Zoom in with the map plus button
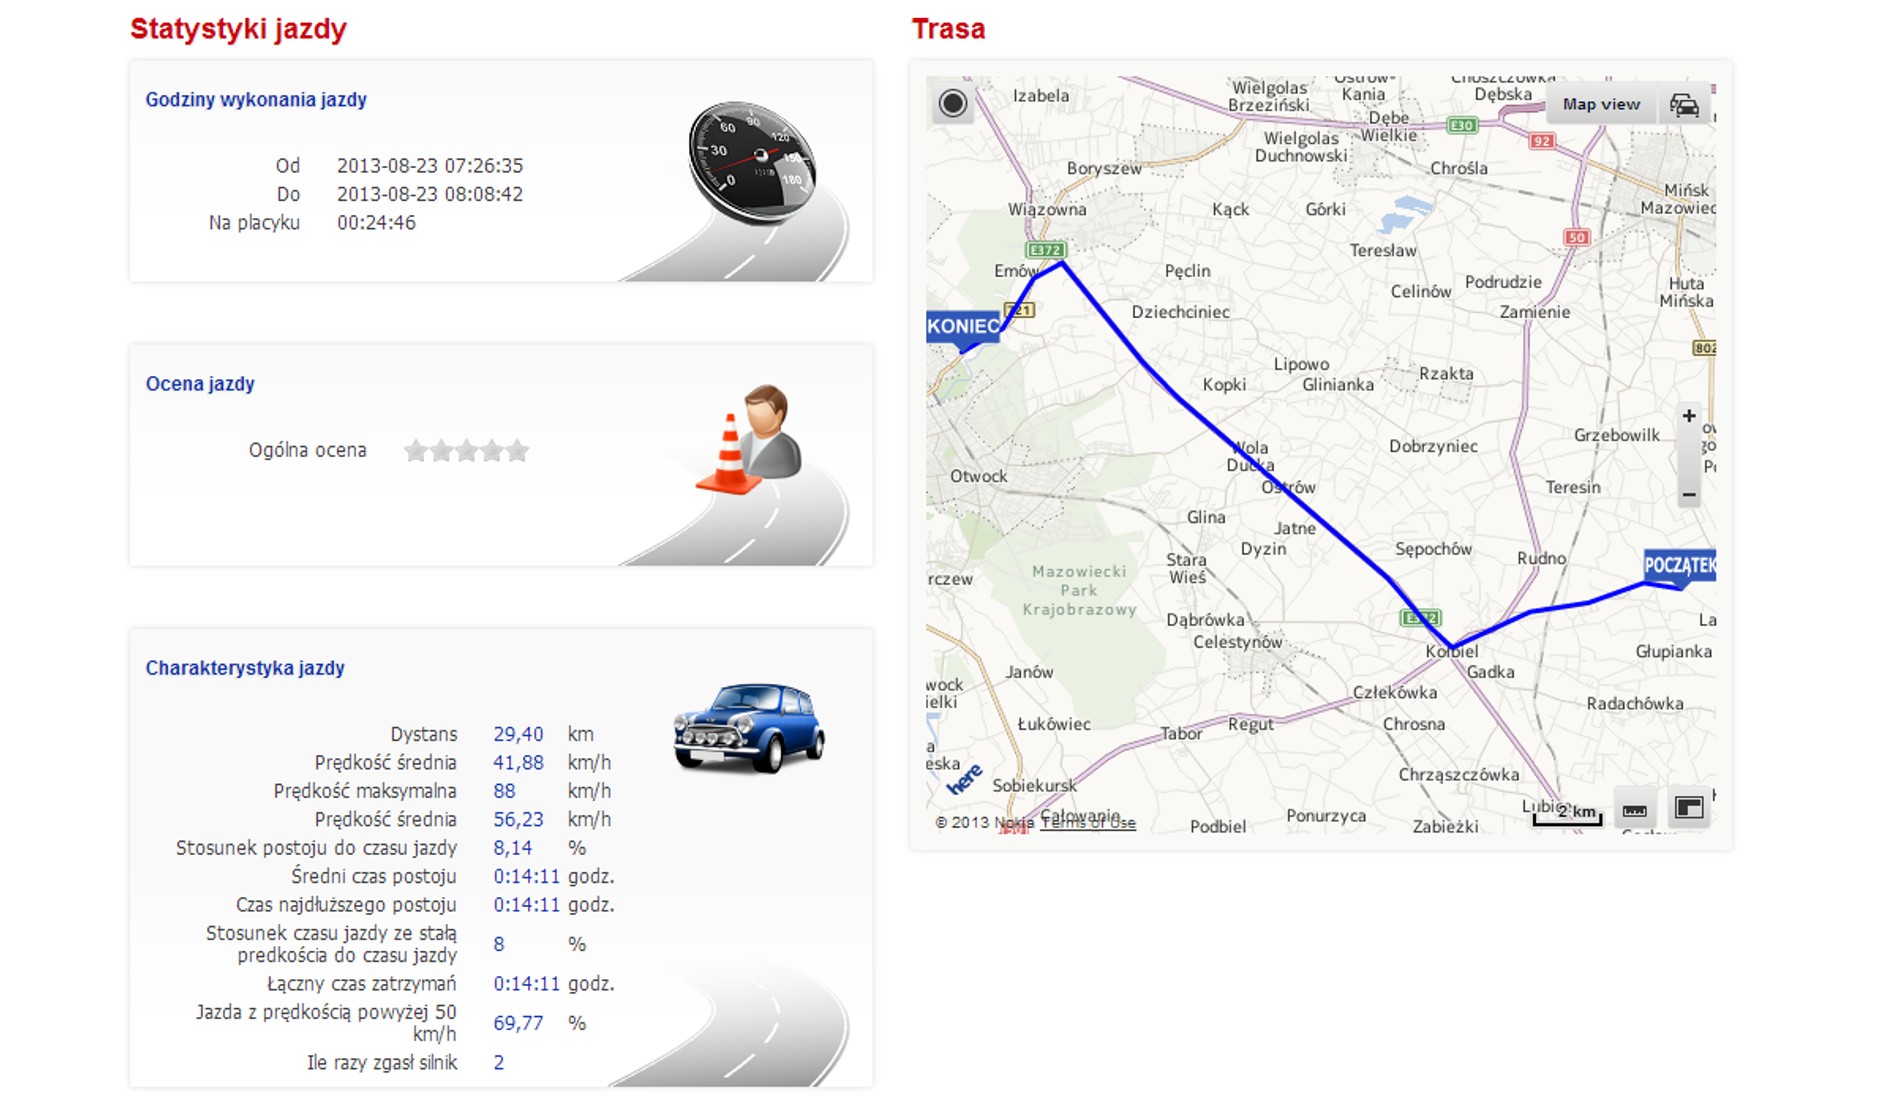Viewport: 1880px width, 1110px height. point(1689,416)
